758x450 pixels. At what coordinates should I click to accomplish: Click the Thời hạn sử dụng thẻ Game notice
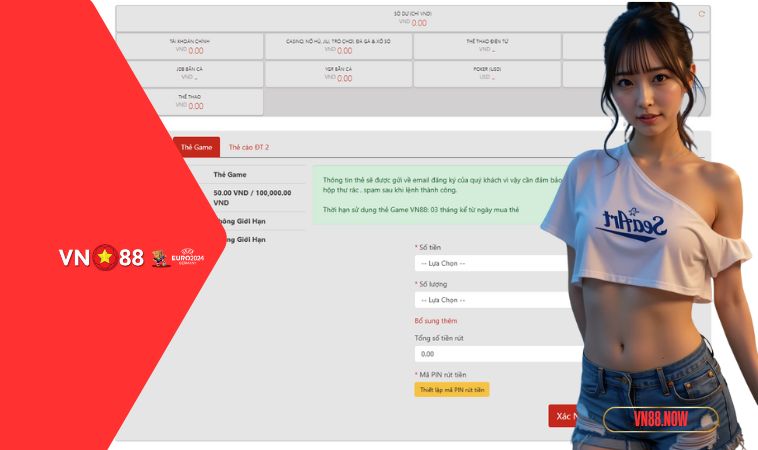coord(421,210)
